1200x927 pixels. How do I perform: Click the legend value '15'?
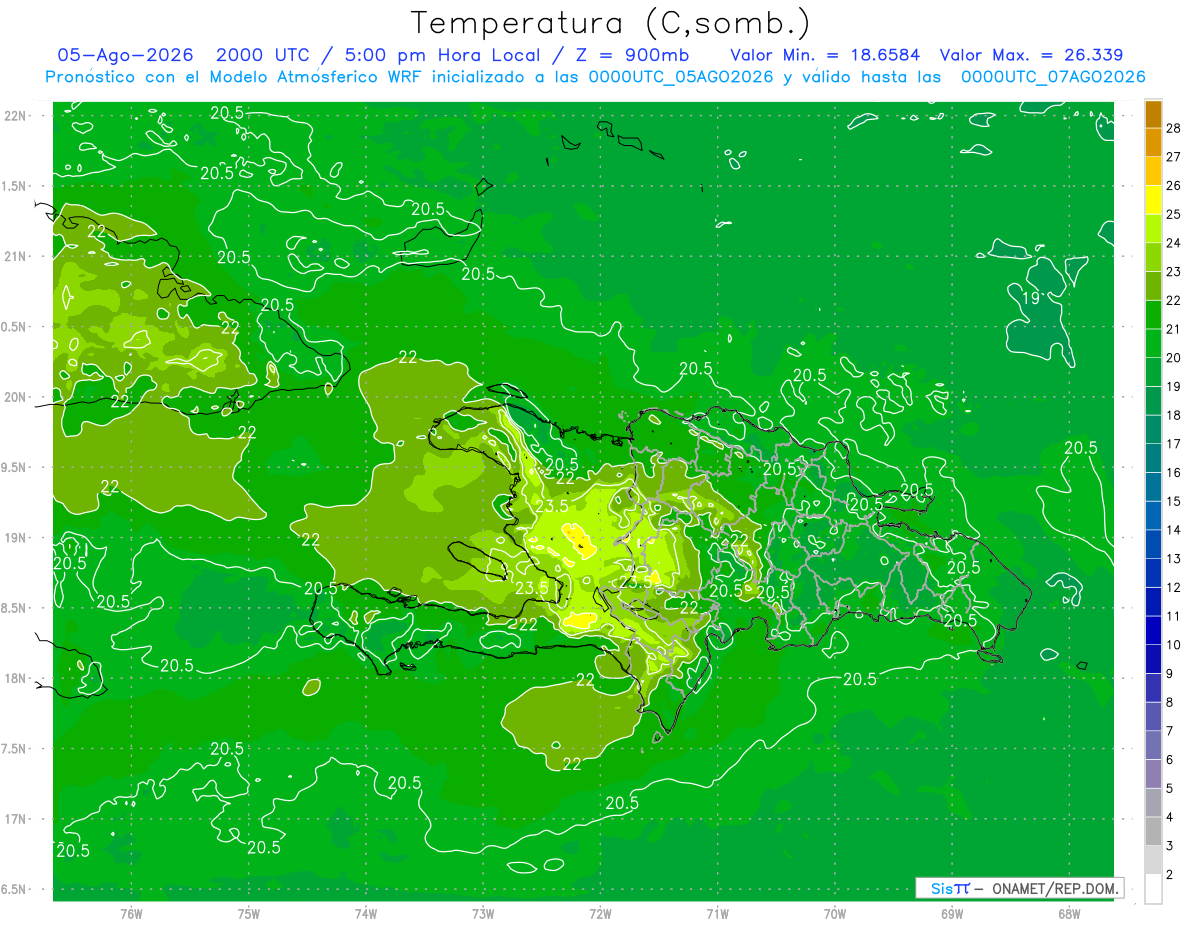pyautogui.click(x=1174, y=501)
